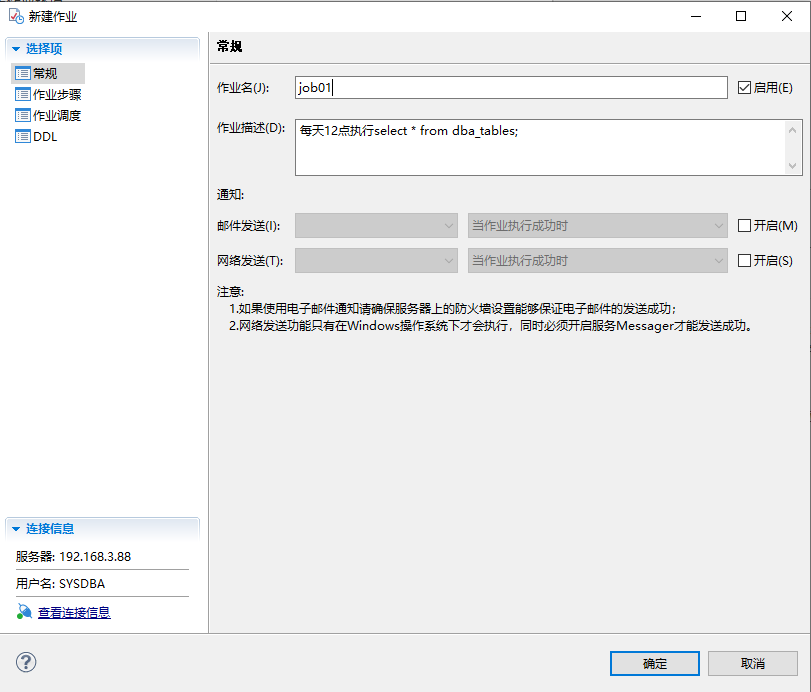Image resolution: width=811 pixels, height=692 pixels.
Task: Open help via question mark icon
Action: (26, 663)
